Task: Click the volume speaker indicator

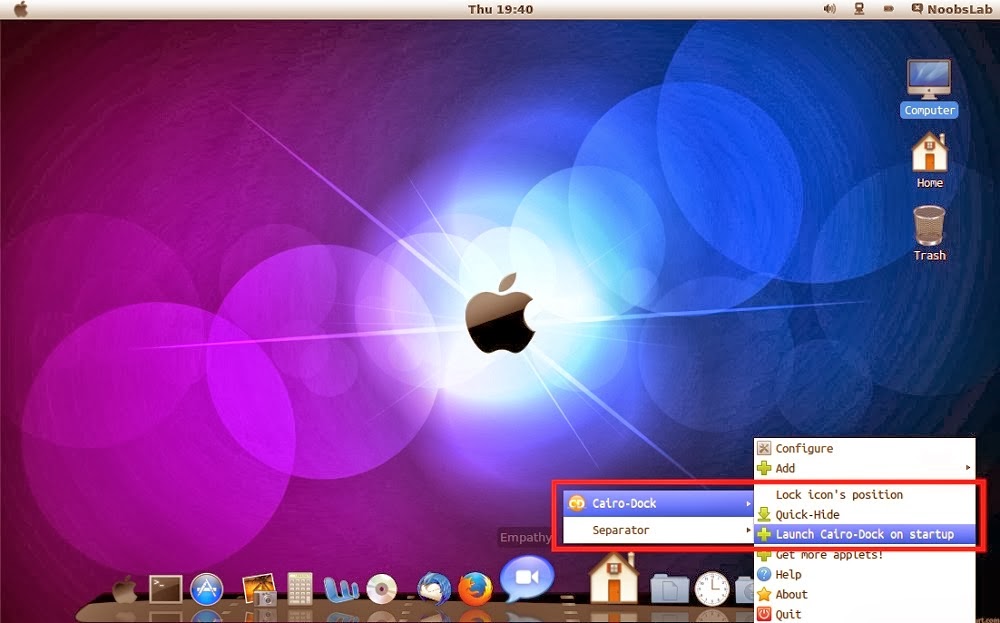Action: coord(829,9)
